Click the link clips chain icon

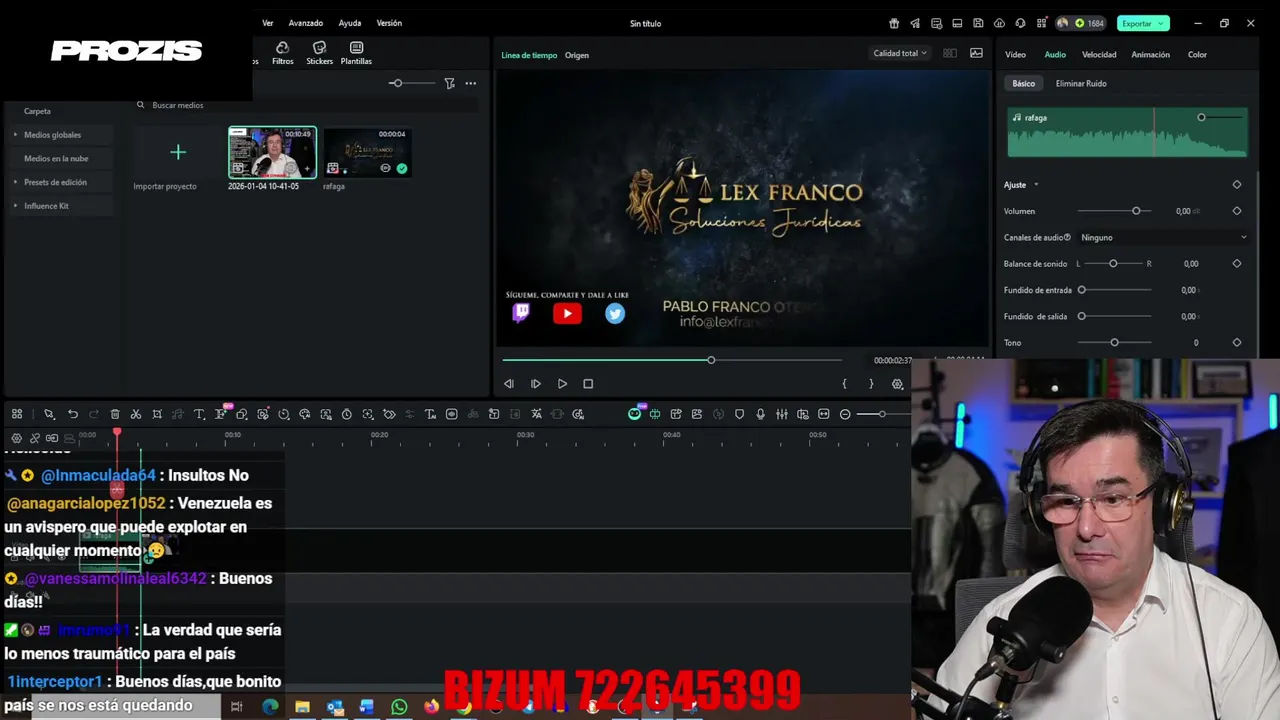(x=34, y=438)
